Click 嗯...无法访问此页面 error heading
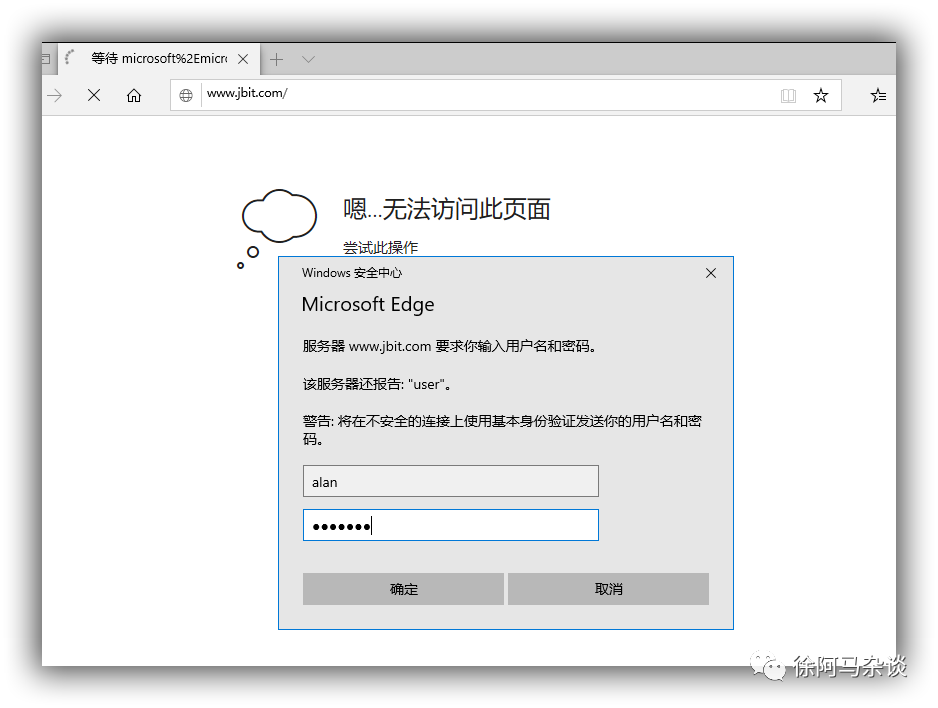This screenshot has width=938, height=708. click(x=447, y=209)
